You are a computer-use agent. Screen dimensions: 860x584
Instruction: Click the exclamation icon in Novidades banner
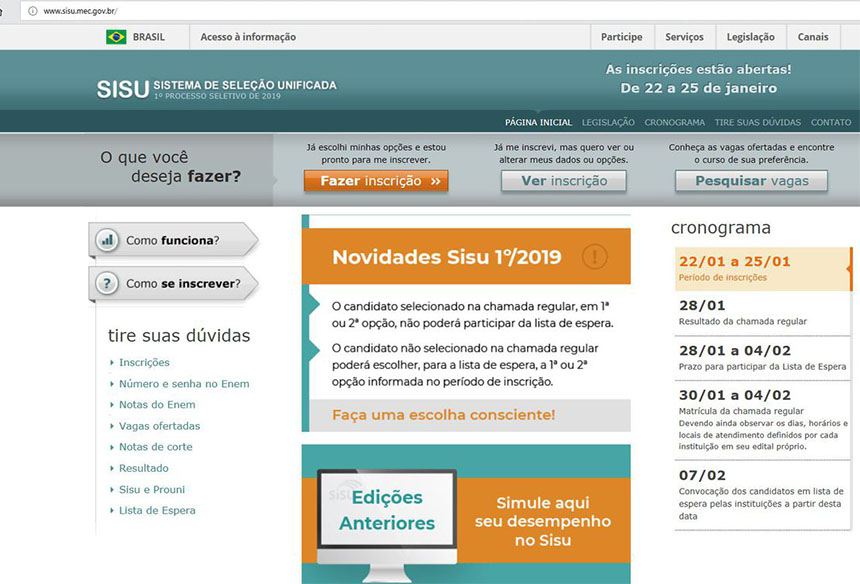click(594, 256)
